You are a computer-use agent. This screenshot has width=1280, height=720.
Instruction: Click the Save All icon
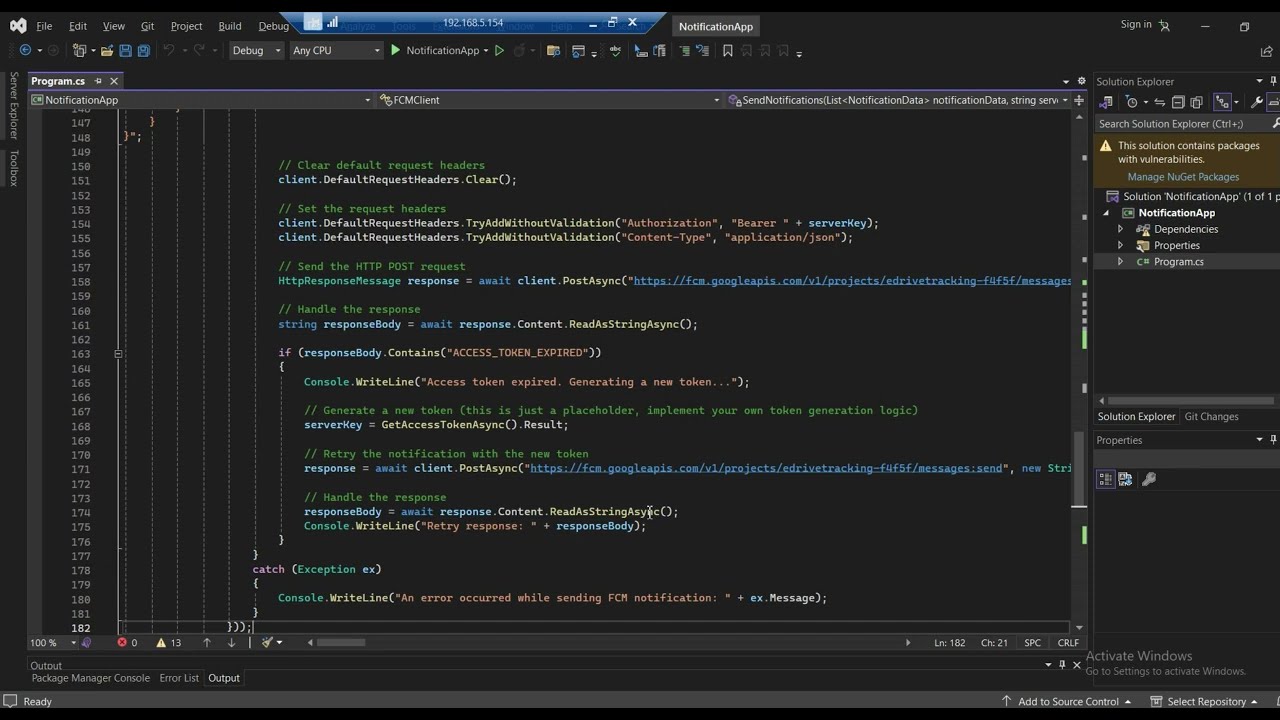click(144, 50)
